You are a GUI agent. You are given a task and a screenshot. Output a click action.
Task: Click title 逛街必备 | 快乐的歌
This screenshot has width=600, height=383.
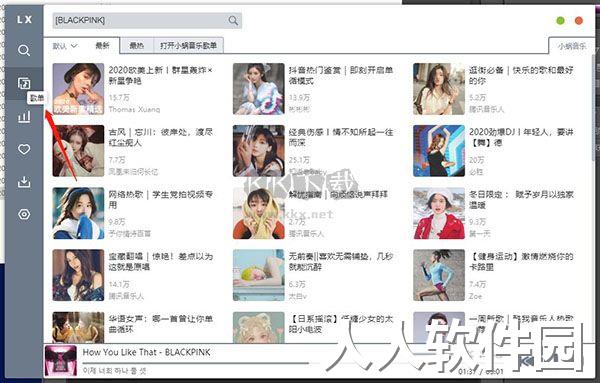coord(521,75)
